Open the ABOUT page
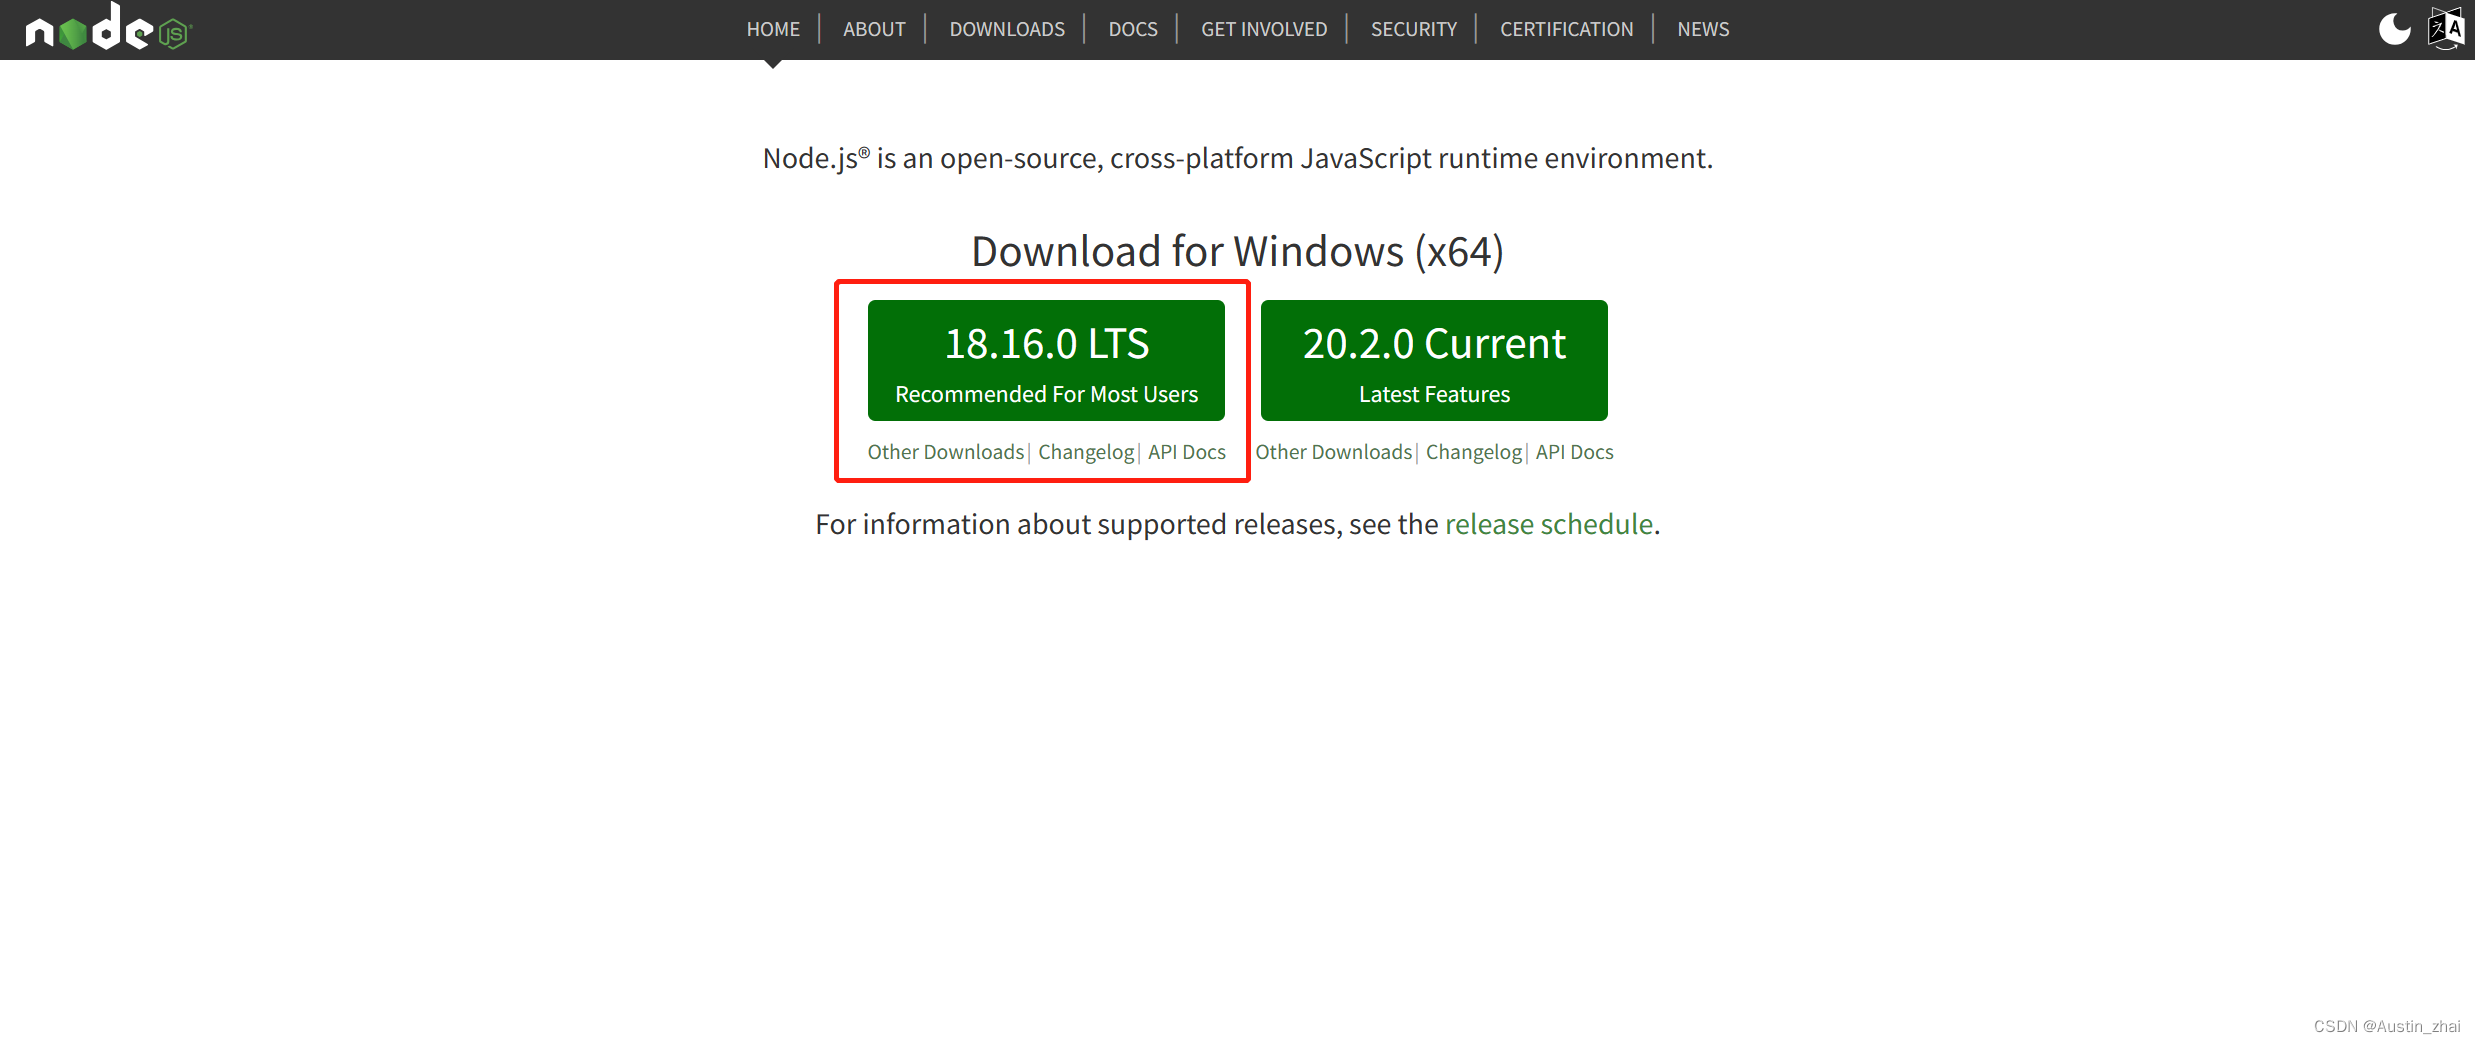The height and width of the screenshot is (1044, 2475). (874, 29)
